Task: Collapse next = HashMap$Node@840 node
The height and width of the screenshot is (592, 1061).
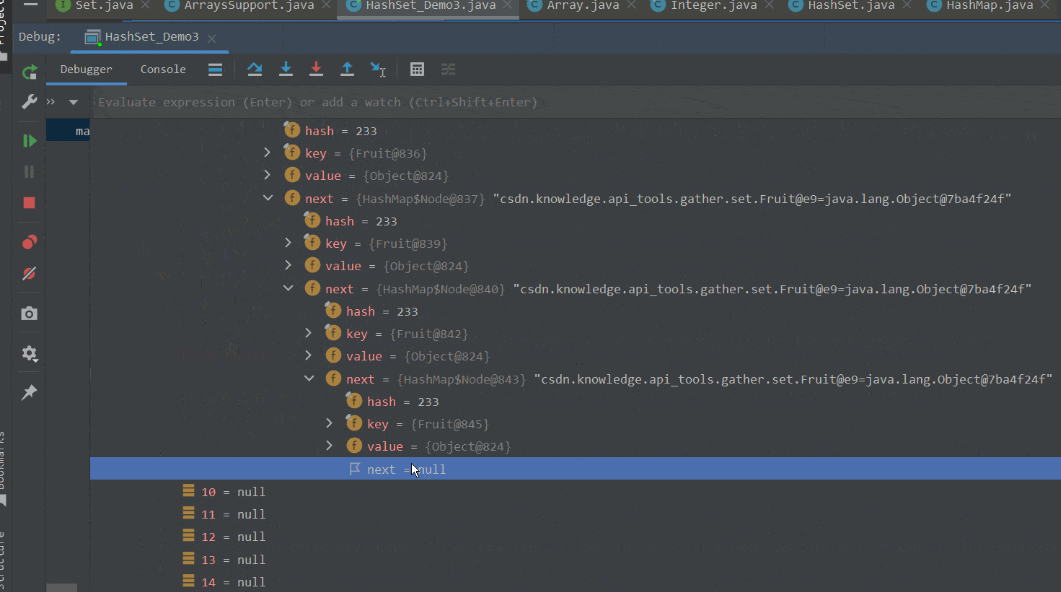Action: tap(288, 288)
